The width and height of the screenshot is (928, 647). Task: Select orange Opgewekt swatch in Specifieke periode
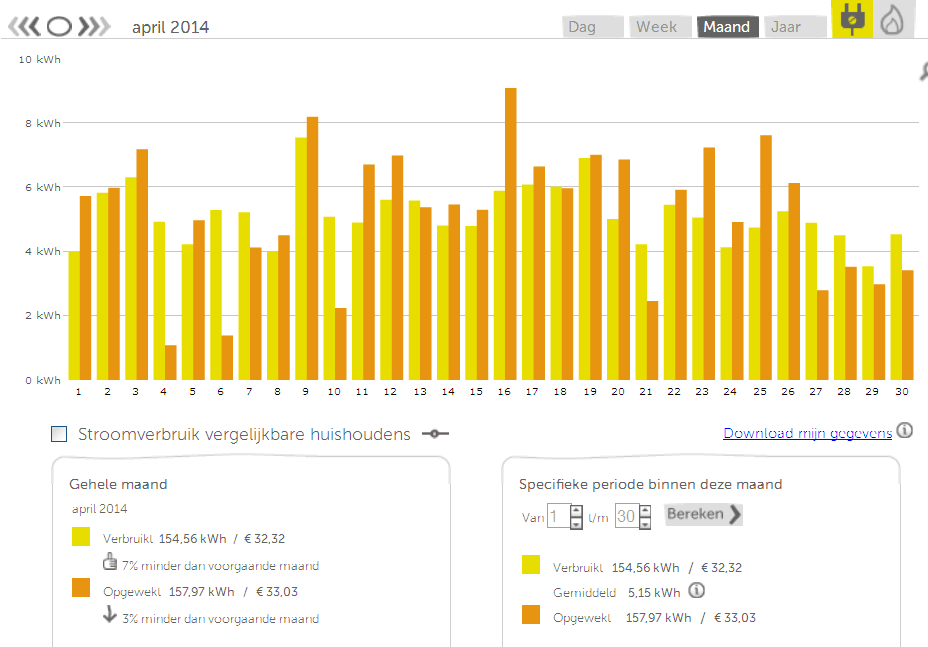531,614
